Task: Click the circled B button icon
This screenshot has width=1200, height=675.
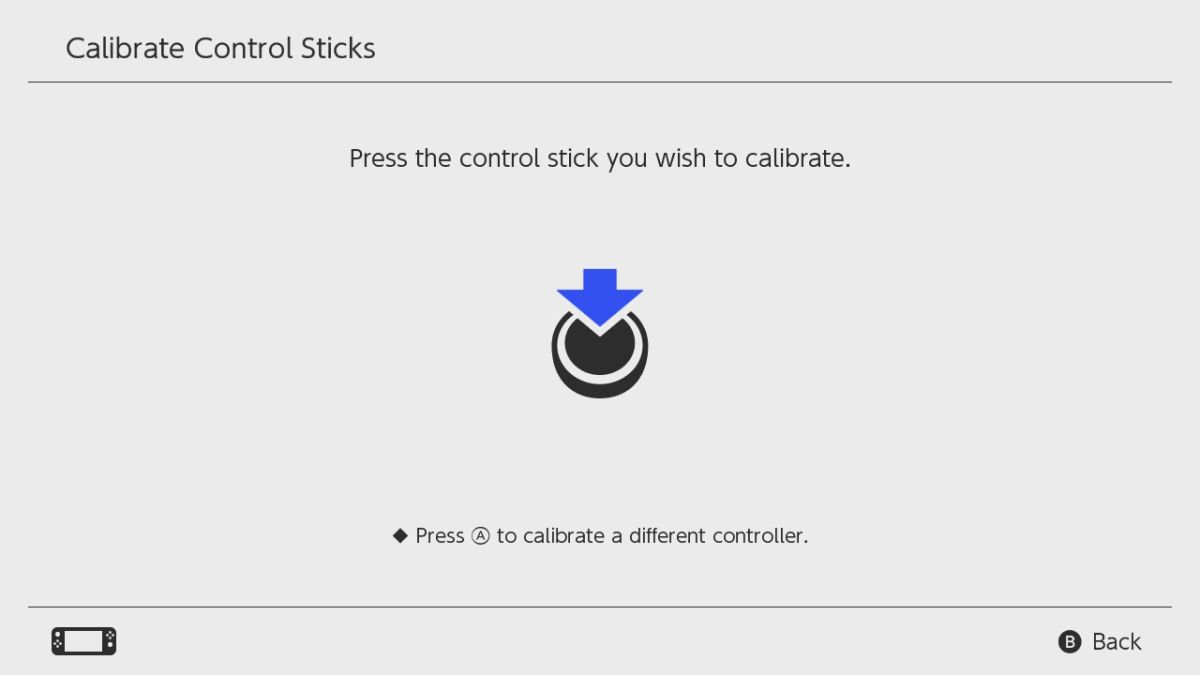Action: (x=1070, y=642)
